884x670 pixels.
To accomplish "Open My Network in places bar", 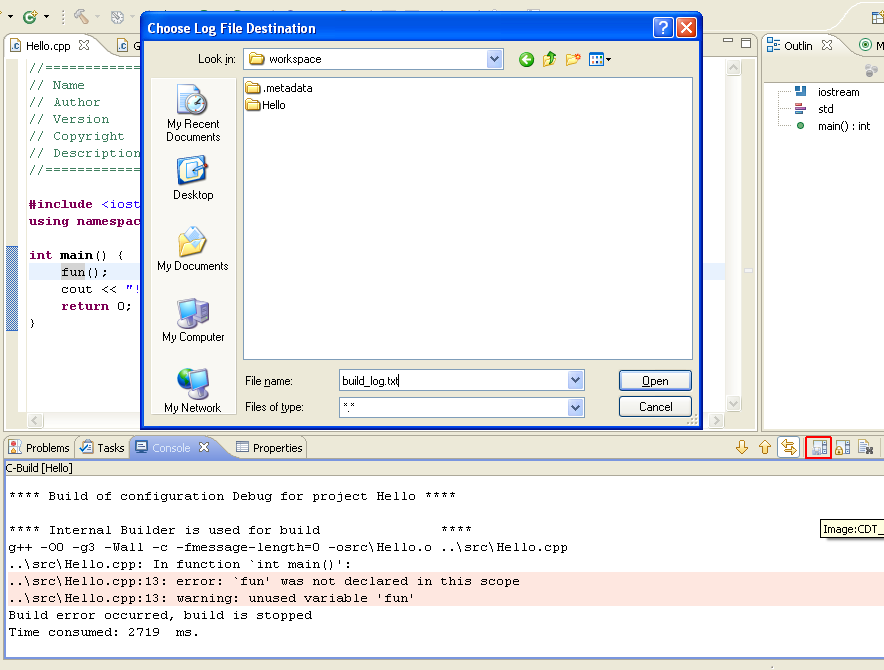I will point(193,391).
